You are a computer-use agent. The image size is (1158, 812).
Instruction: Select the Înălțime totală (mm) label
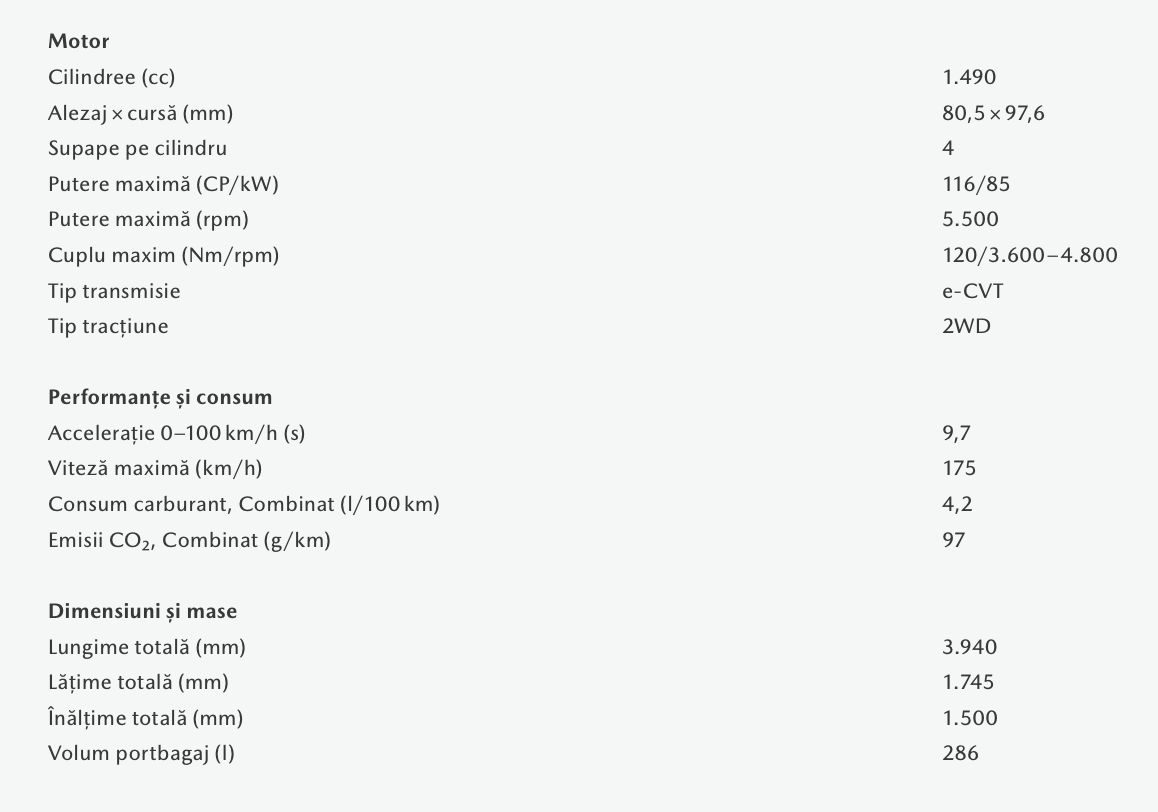tap(145, 718)
